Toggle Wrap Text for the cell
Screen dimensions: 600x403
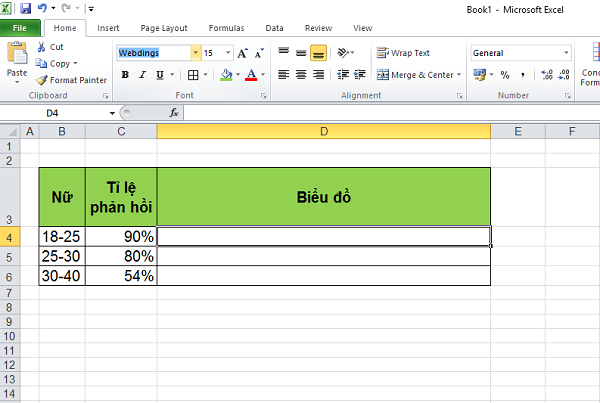coord(403,53)
